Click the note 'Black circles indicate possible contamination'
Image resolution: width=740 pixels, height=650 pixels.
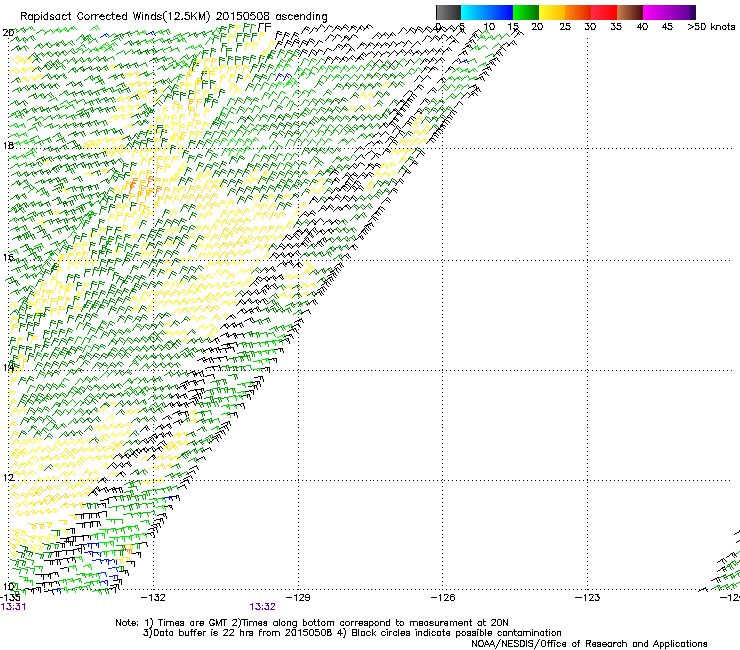pyautogui.click(x=456, y=633)
